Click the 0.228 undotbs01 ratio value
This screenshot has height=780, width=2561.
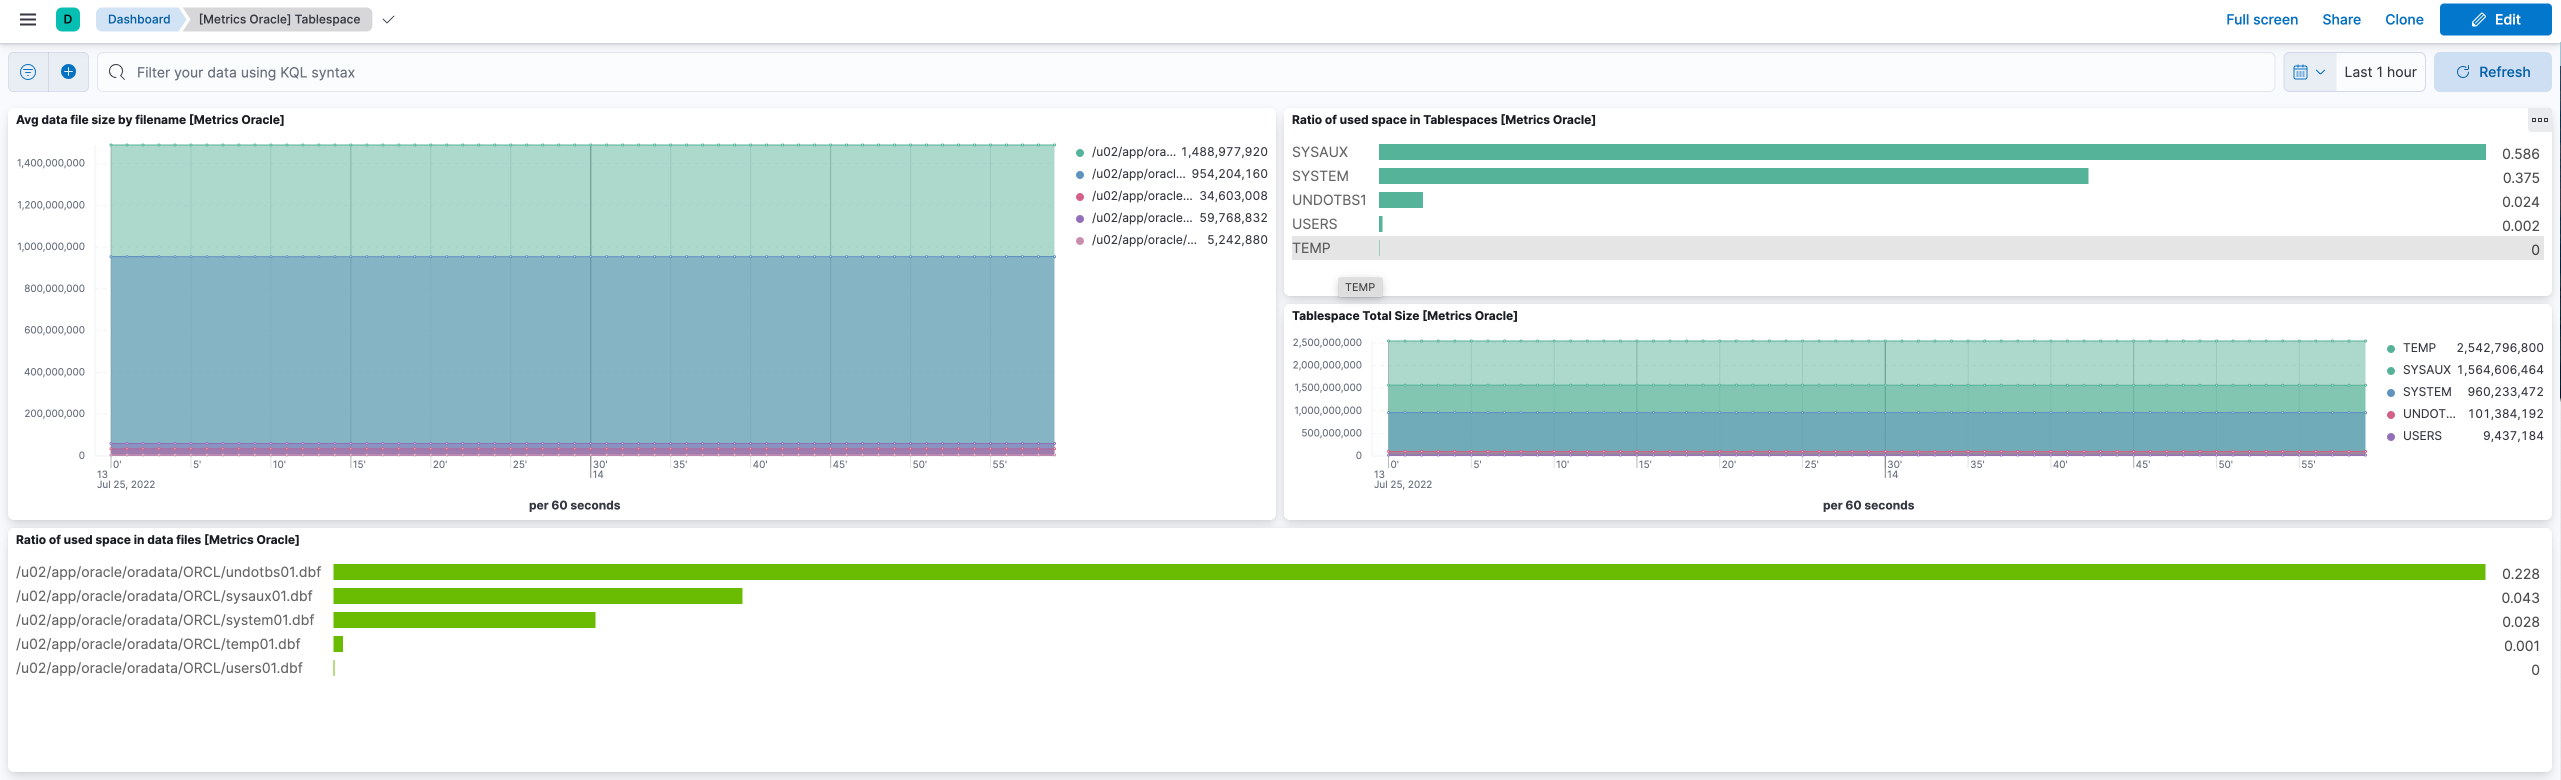[x=2520, y=574]
